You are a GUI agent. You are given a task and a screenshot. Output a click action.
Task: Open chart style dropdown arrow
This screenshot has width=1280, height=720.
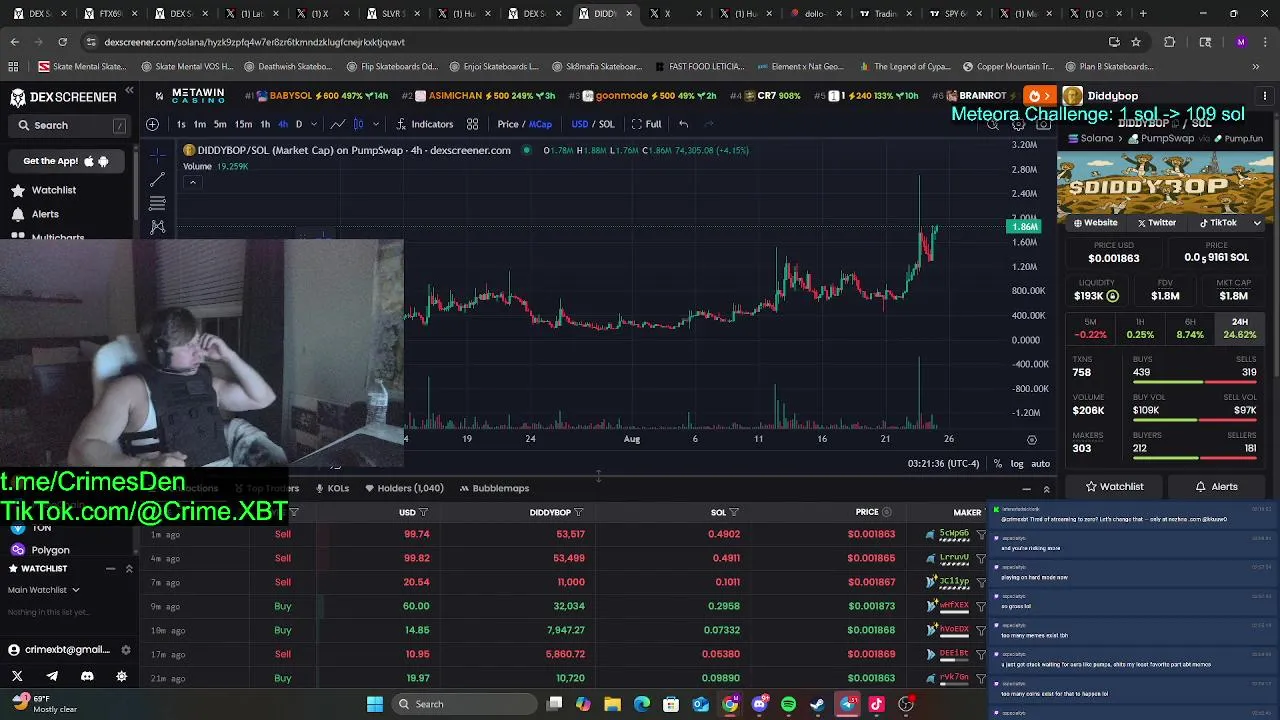coord(375,124)
